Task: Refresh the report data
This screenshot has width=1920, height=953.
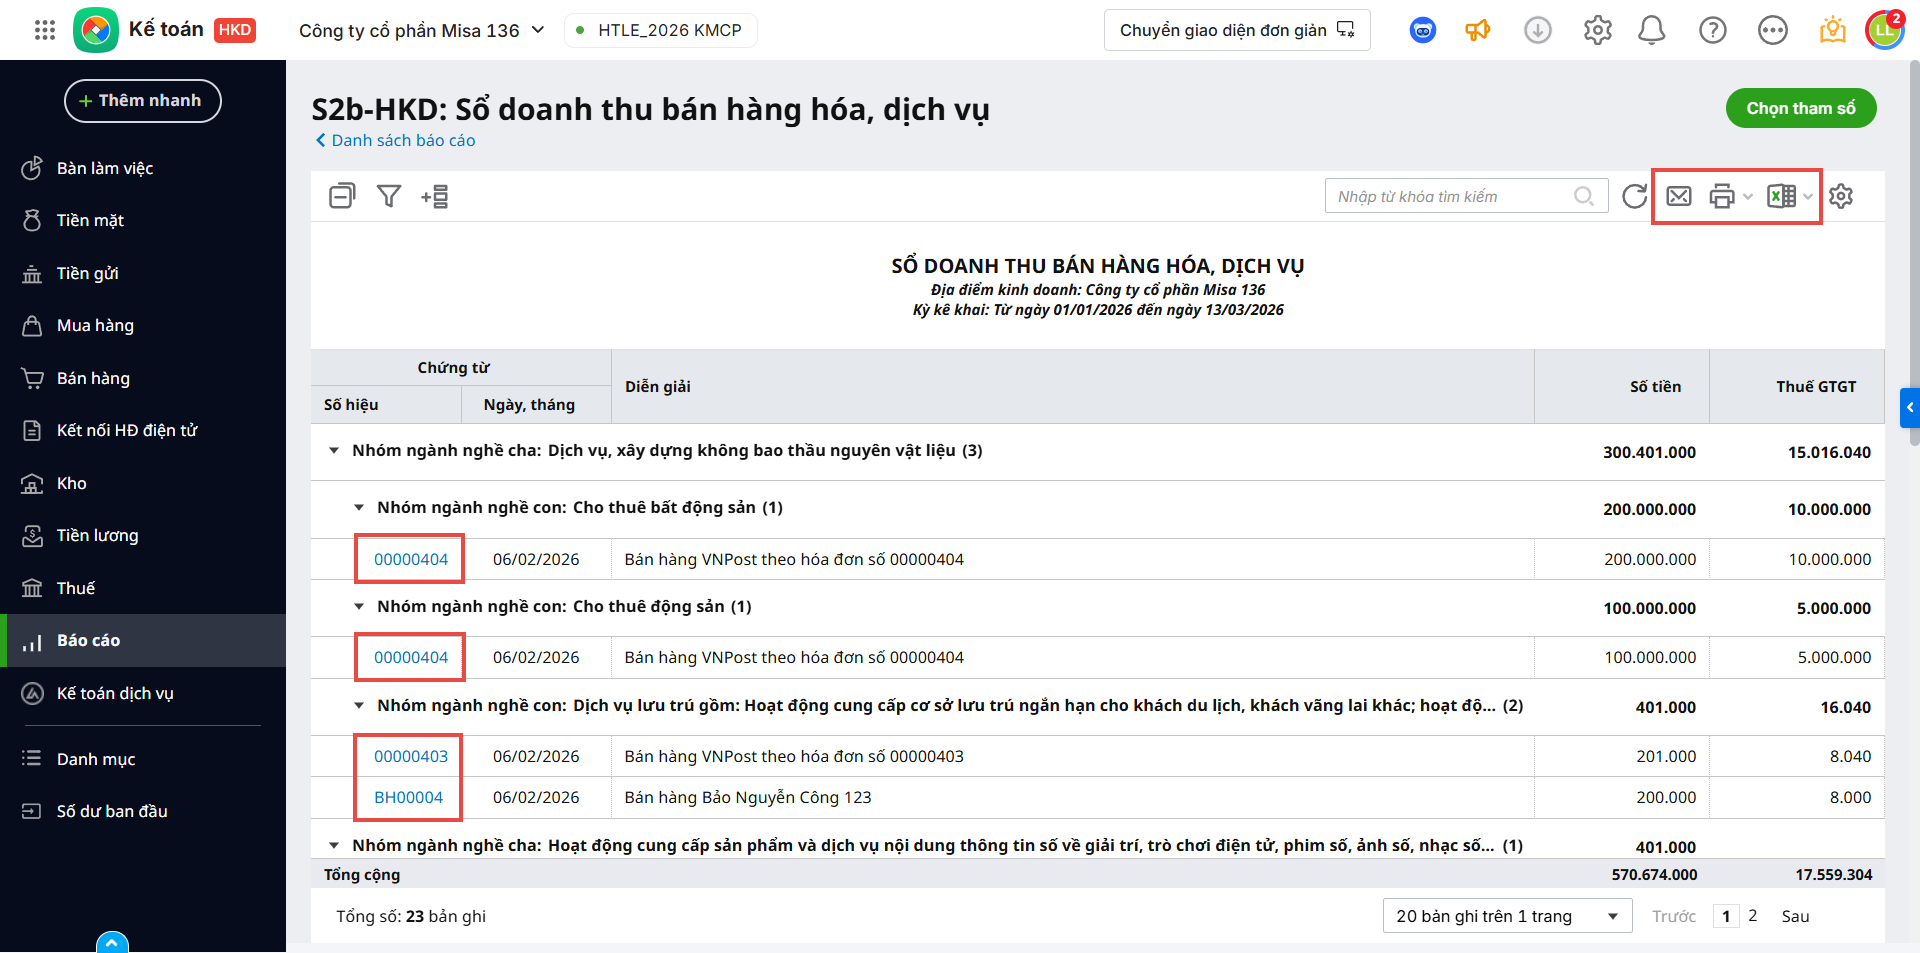Action: pos(1634,196)
